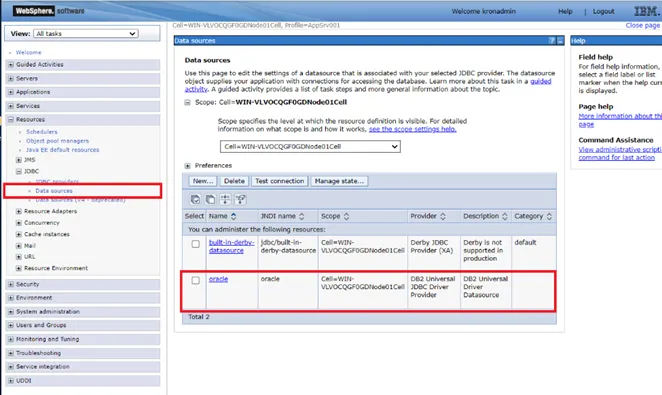Expand the Mail node
Viewport: 662px width, 395px height.
19,246
